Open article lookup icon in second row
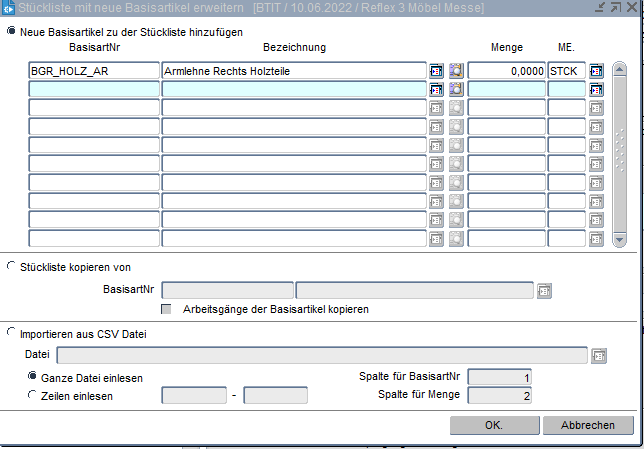Image resolution: width=644 pixels, height=449 pixels. (x=436, y=89)
